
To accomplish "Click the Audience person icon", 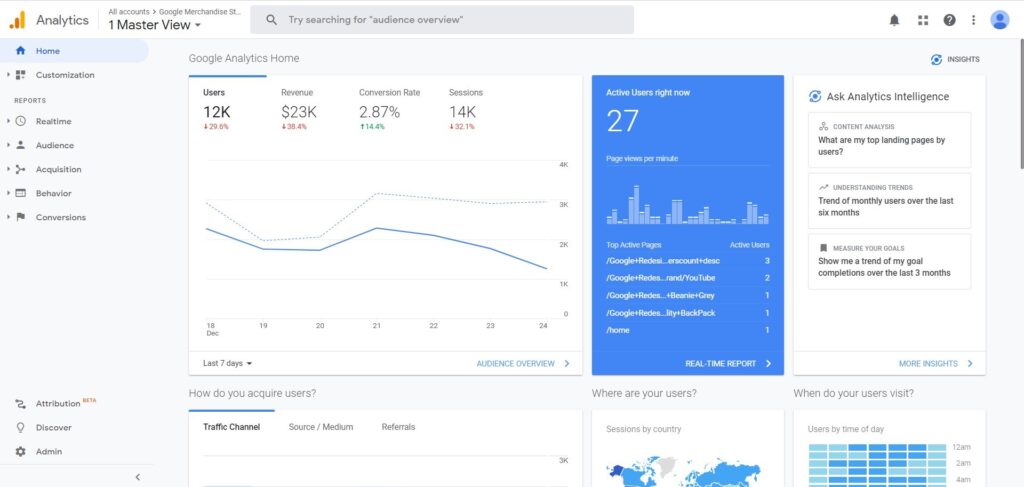I will (x=20, y=145).
